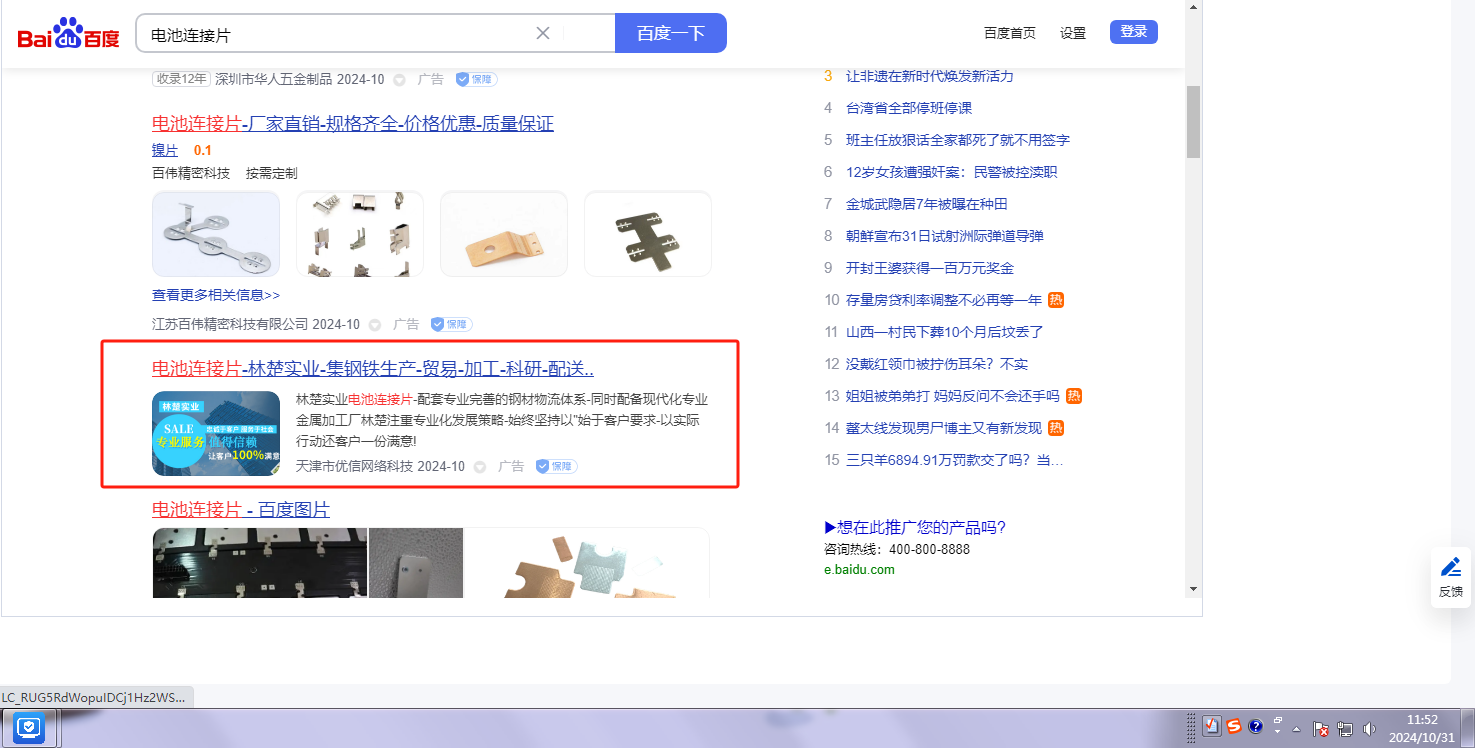
Task: Click the 热 badge beside 存量房贷利率调整不必再等一年
Action: point(1056,300)
